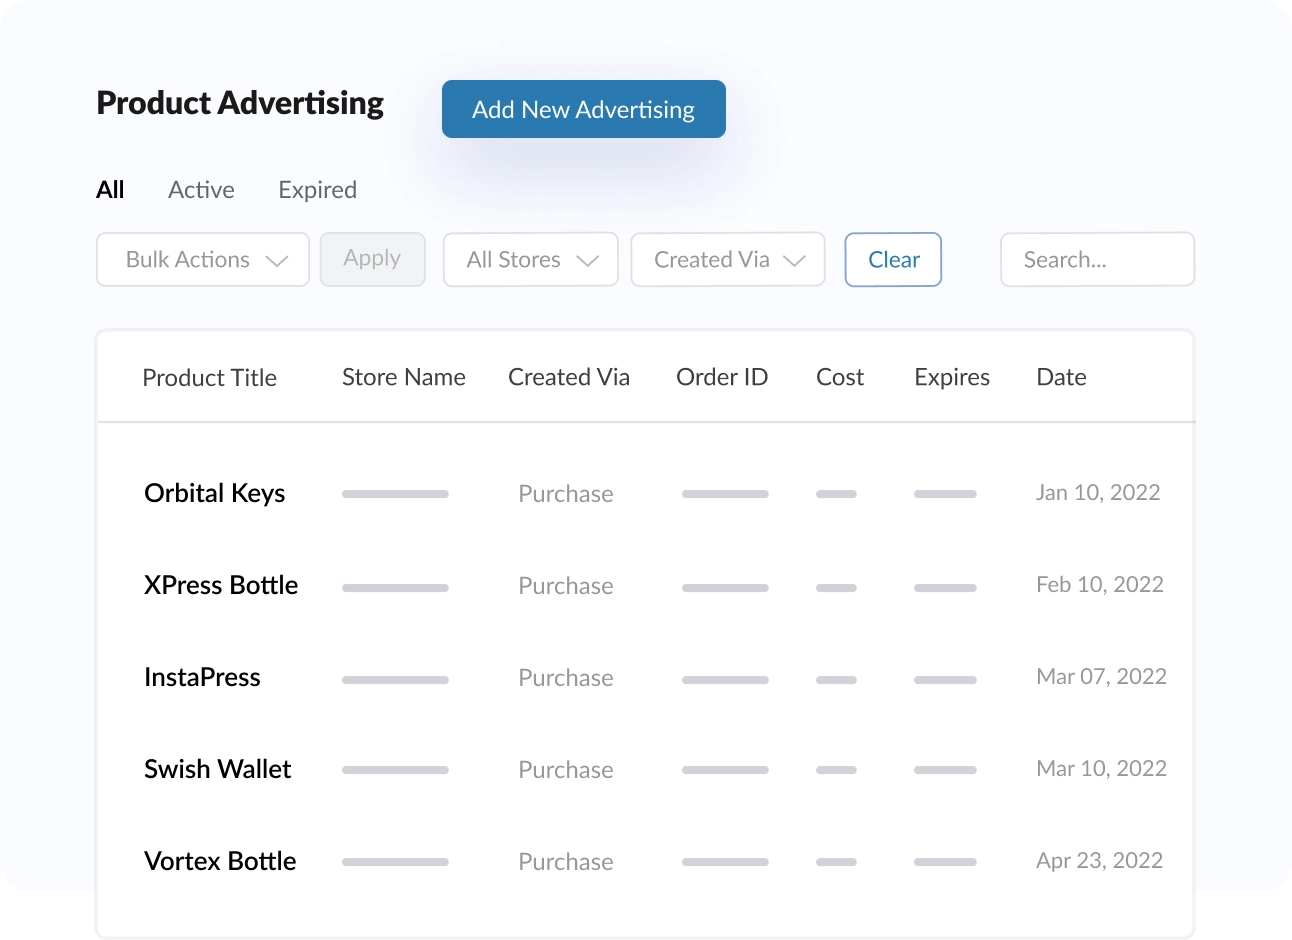Switch to the All tab
Viewport: 1292px width, 940px height.
click(x=110, y=190)
